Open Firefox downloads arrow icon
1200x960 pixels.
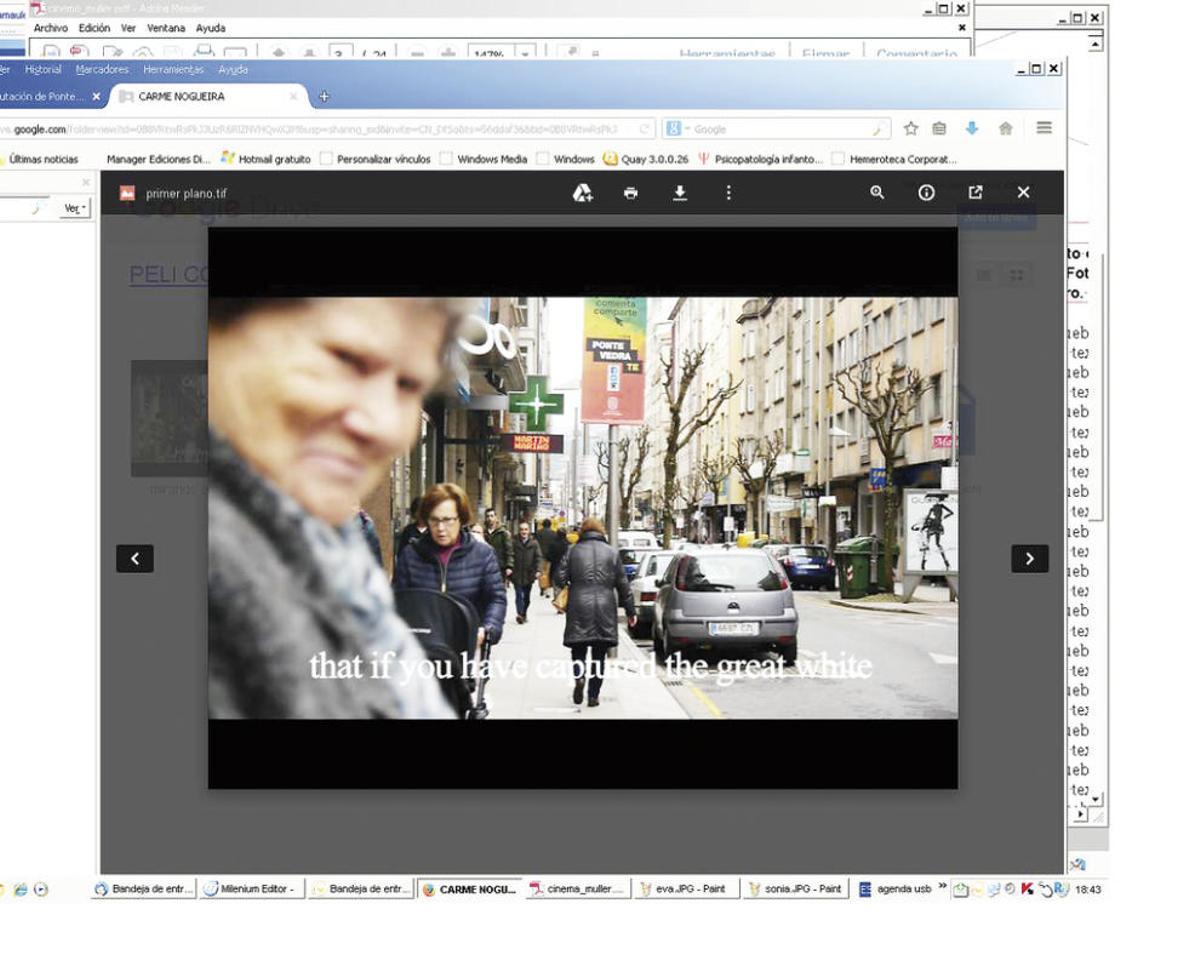(971, 128)
